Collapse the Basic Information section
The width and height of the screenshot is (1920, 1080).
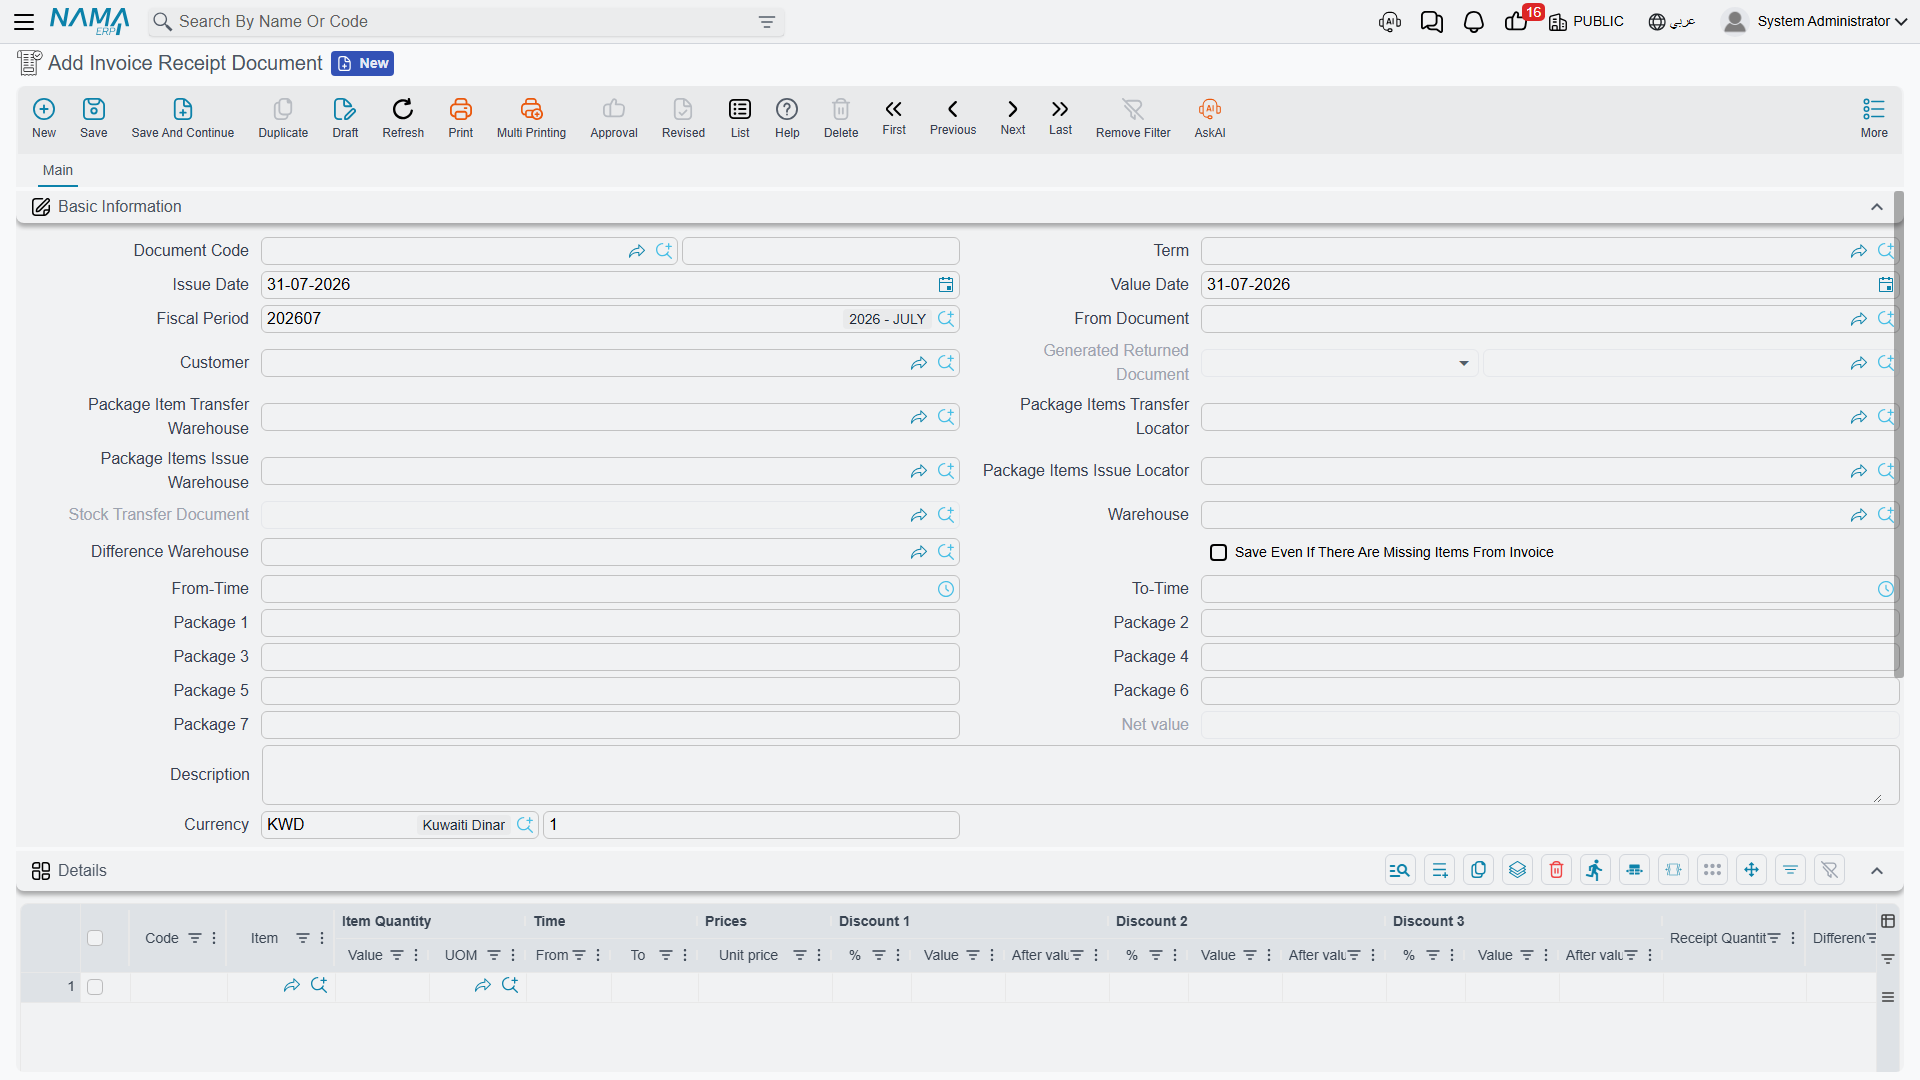click(x=1877, y=207)
